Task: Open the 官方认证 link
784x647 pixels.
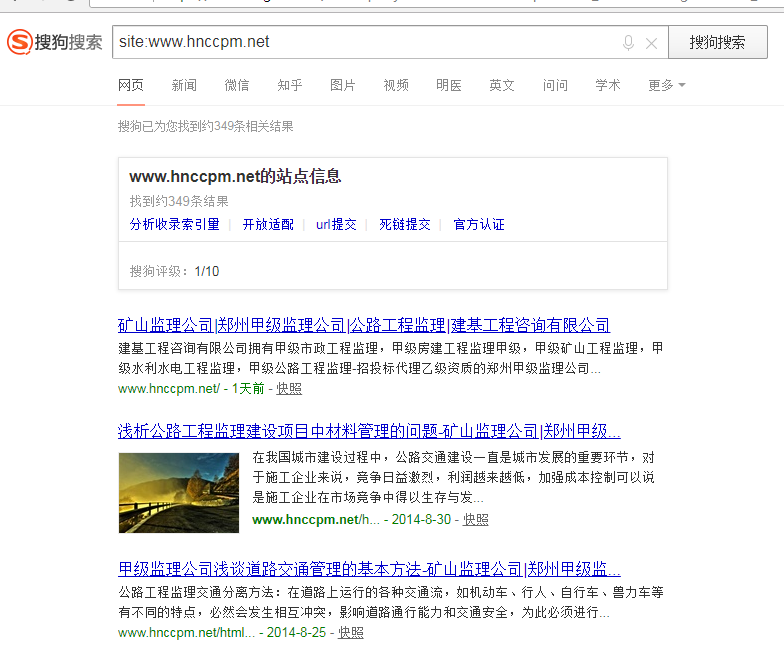Action: tap(478, 224)
